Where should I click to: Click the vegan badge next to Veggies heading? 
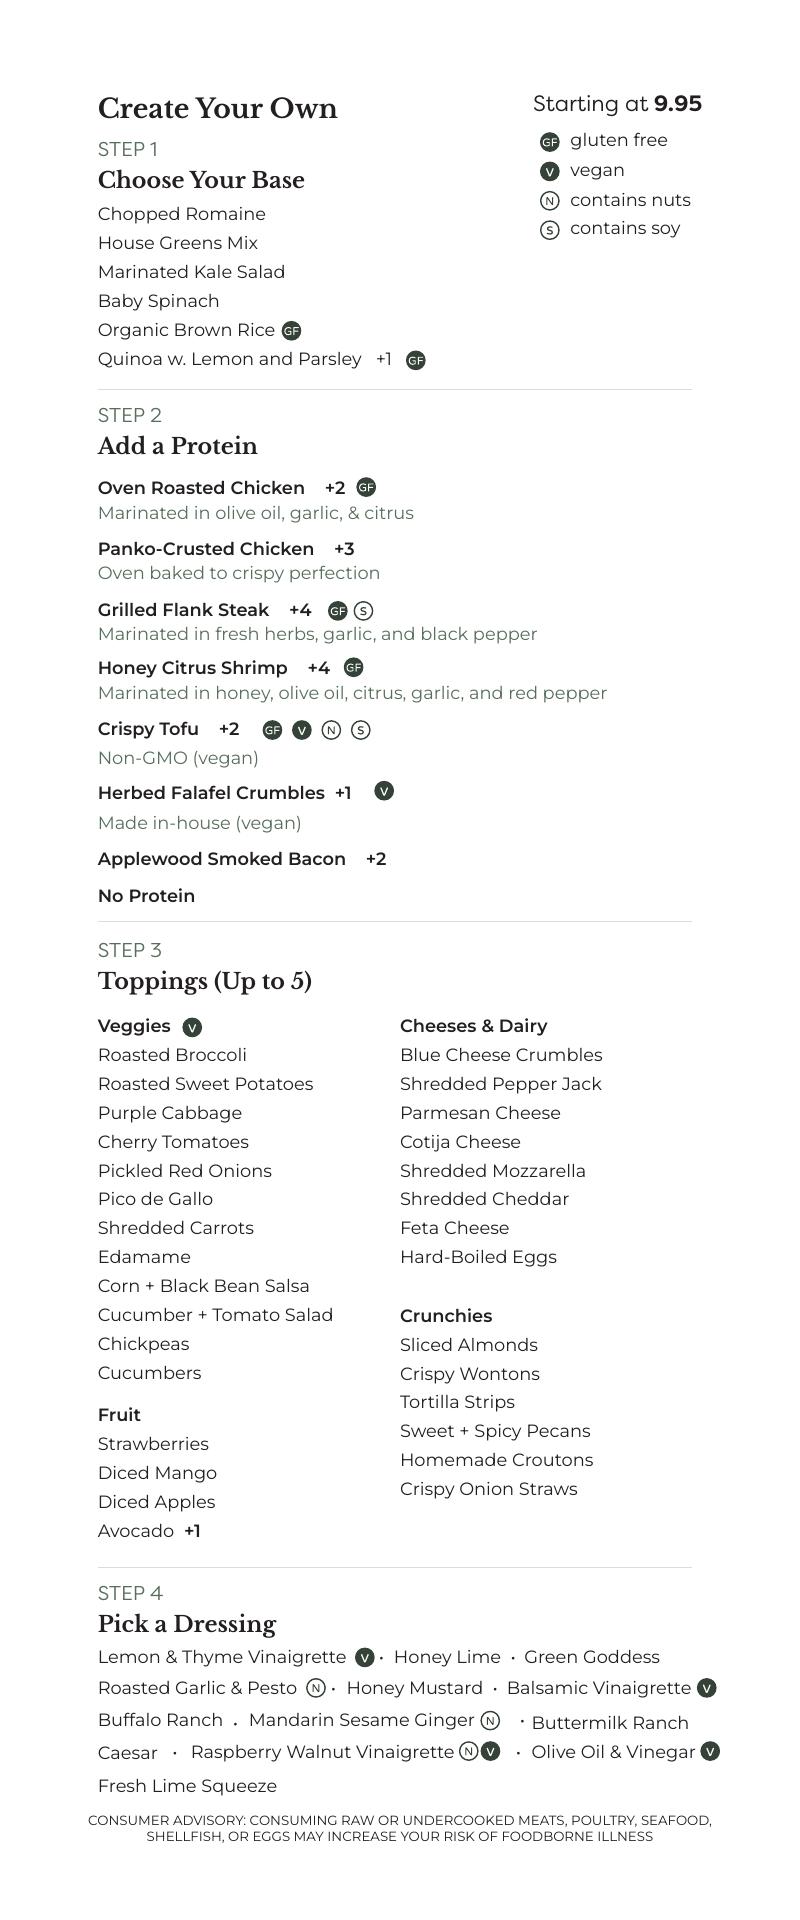[193, 1027]
